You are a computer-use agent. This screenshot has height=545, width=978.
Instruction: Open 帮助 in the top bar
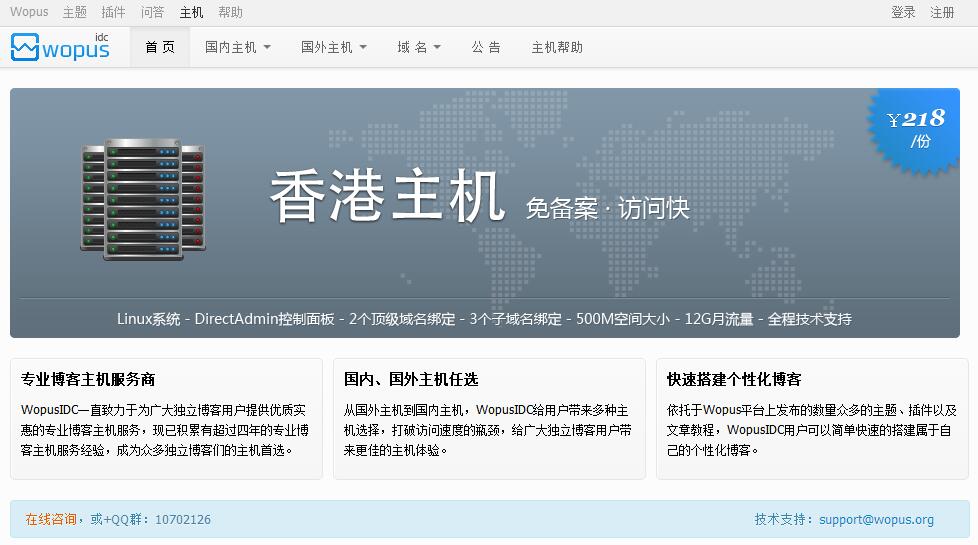coord(230,12)
